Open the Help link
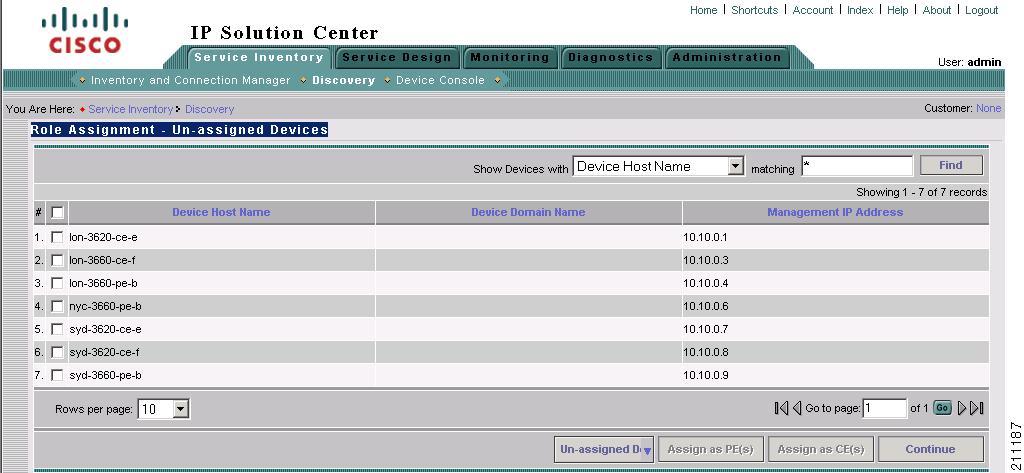 [x=897, y=10]
